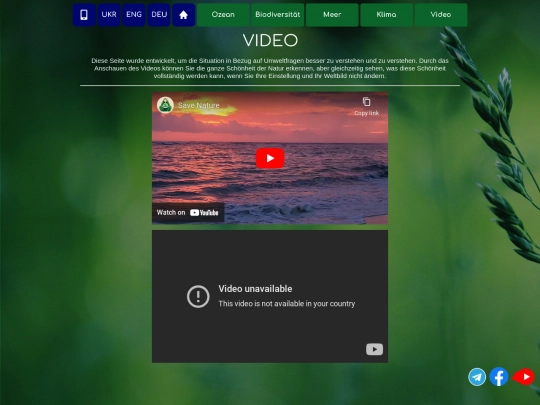Open the Save Nature video title link

coord(198,105)
